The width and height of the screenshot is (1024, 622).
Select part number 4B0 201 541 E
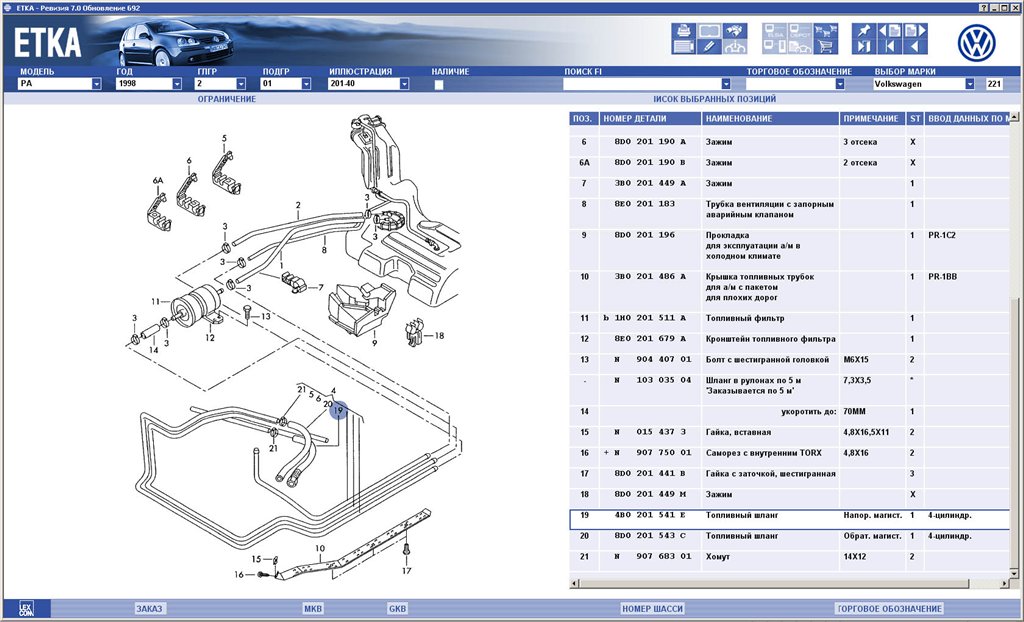coord(650,515)
